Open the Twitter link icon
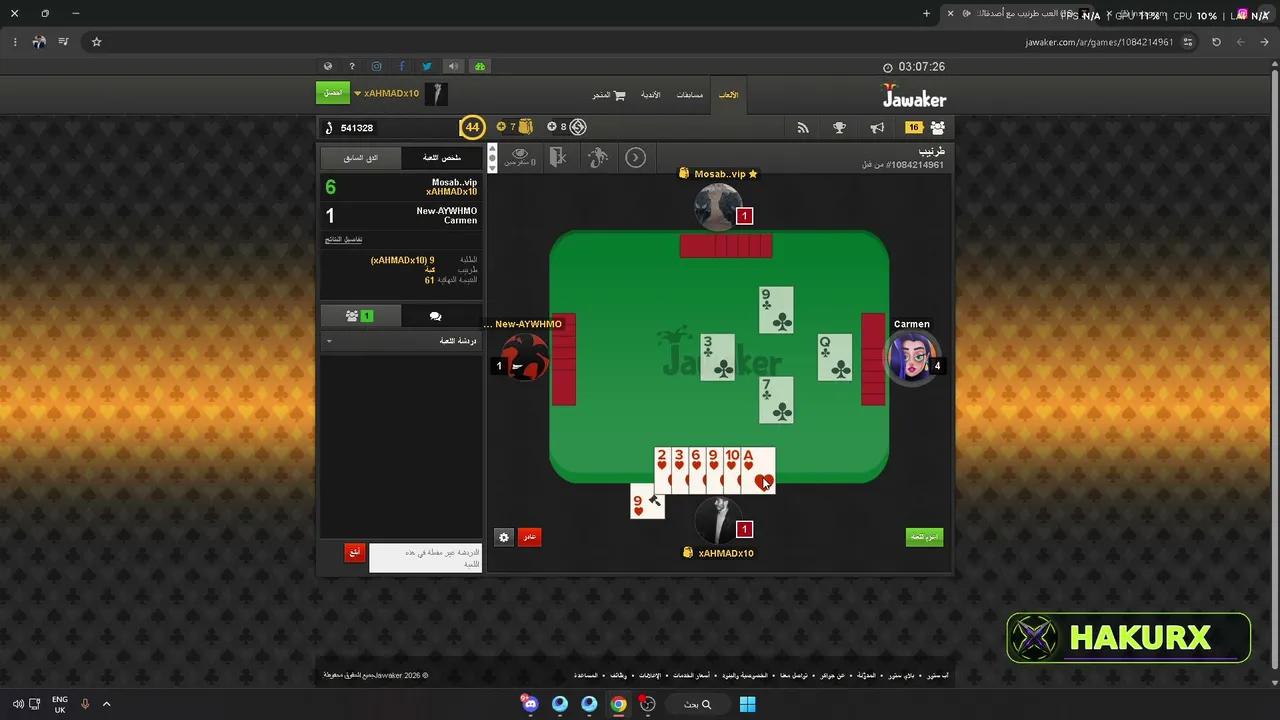1280x720 pixels. (427, 67)
